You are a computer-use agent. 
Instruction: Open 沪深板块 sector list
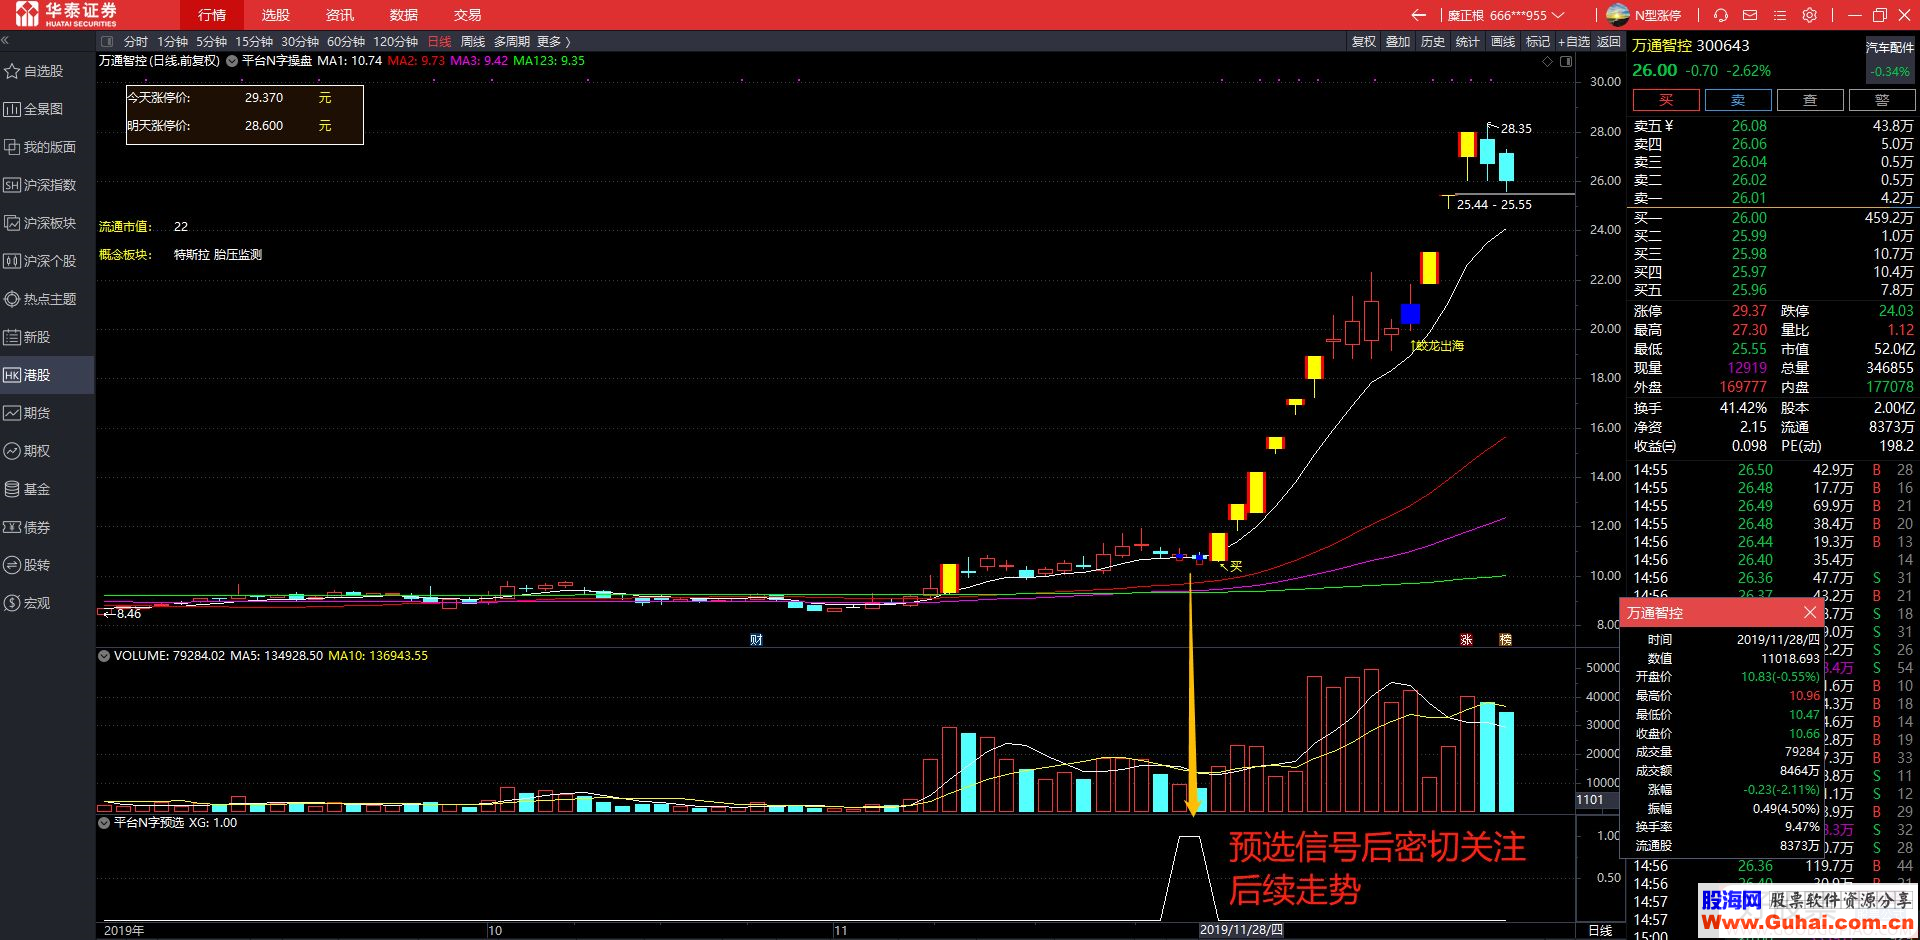pyautogui.click(x=40, y=223)
